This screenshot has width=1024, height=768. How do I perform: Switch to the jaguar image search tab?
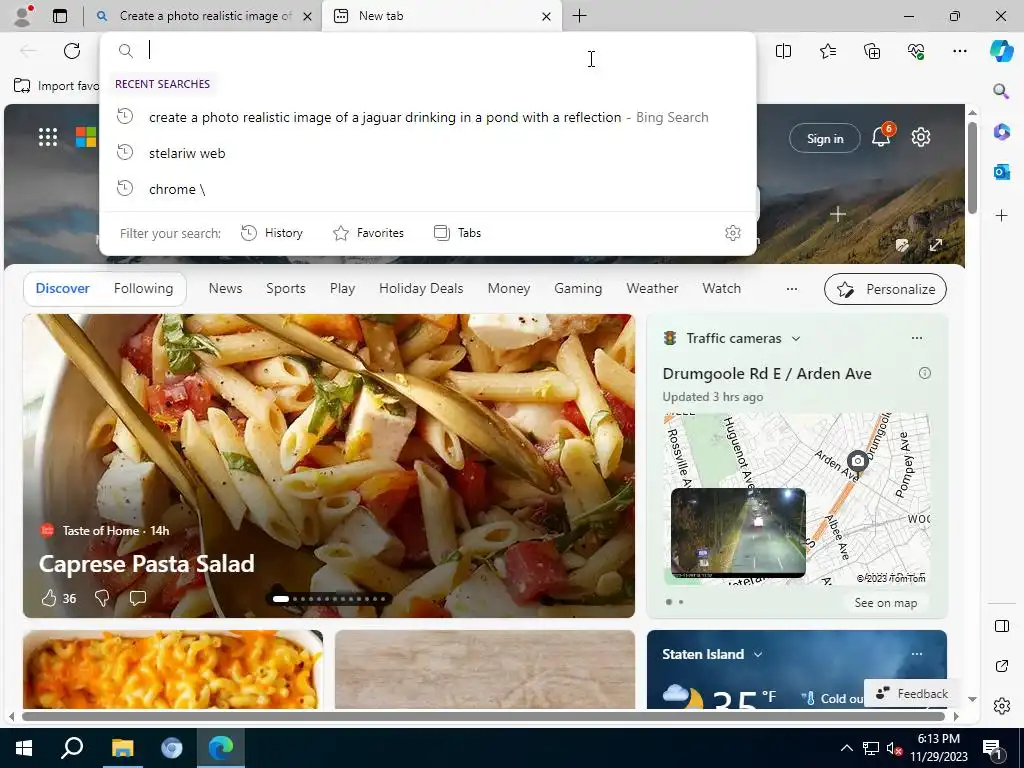[204, 16]
